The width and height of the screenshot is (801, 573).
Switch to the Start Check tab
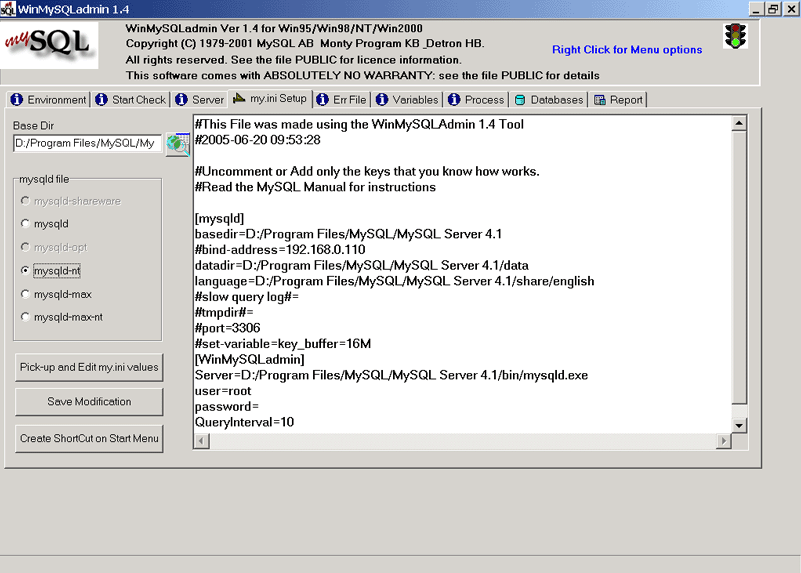coord(131,100)
